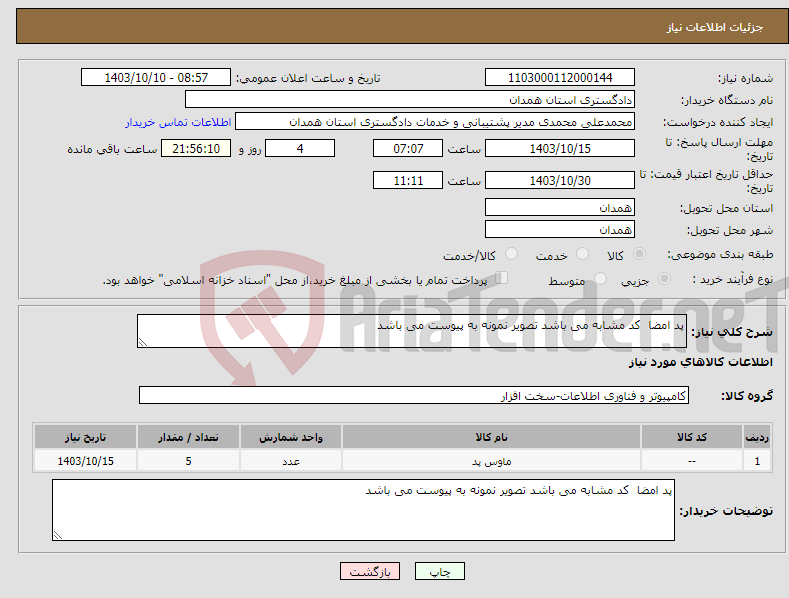
Task: Click the واحد شمارش column header
Action: 291,437
